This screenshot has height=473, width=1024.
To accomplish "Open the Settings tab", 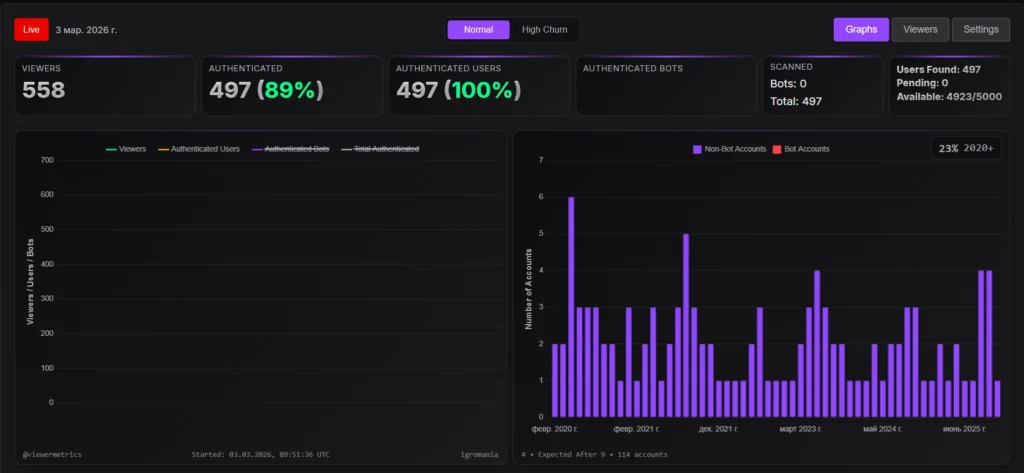I will [x=980, y=30].
